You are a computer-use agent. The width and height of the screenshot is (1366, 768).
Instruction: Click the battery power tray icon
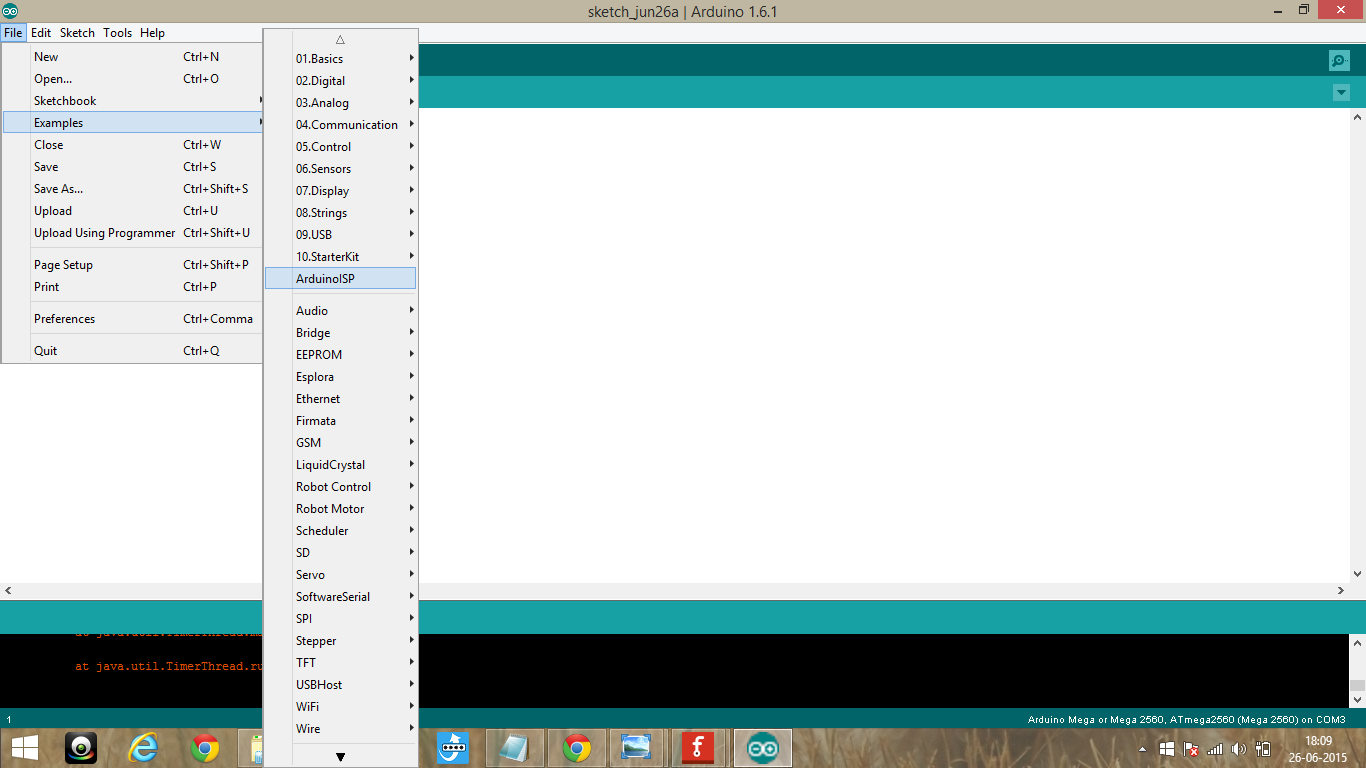click(1263, 749)
